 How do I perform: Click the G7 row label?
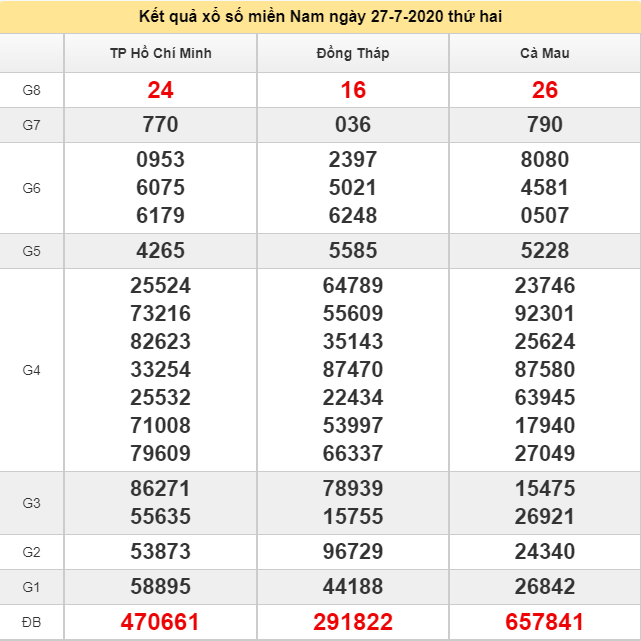31,125
